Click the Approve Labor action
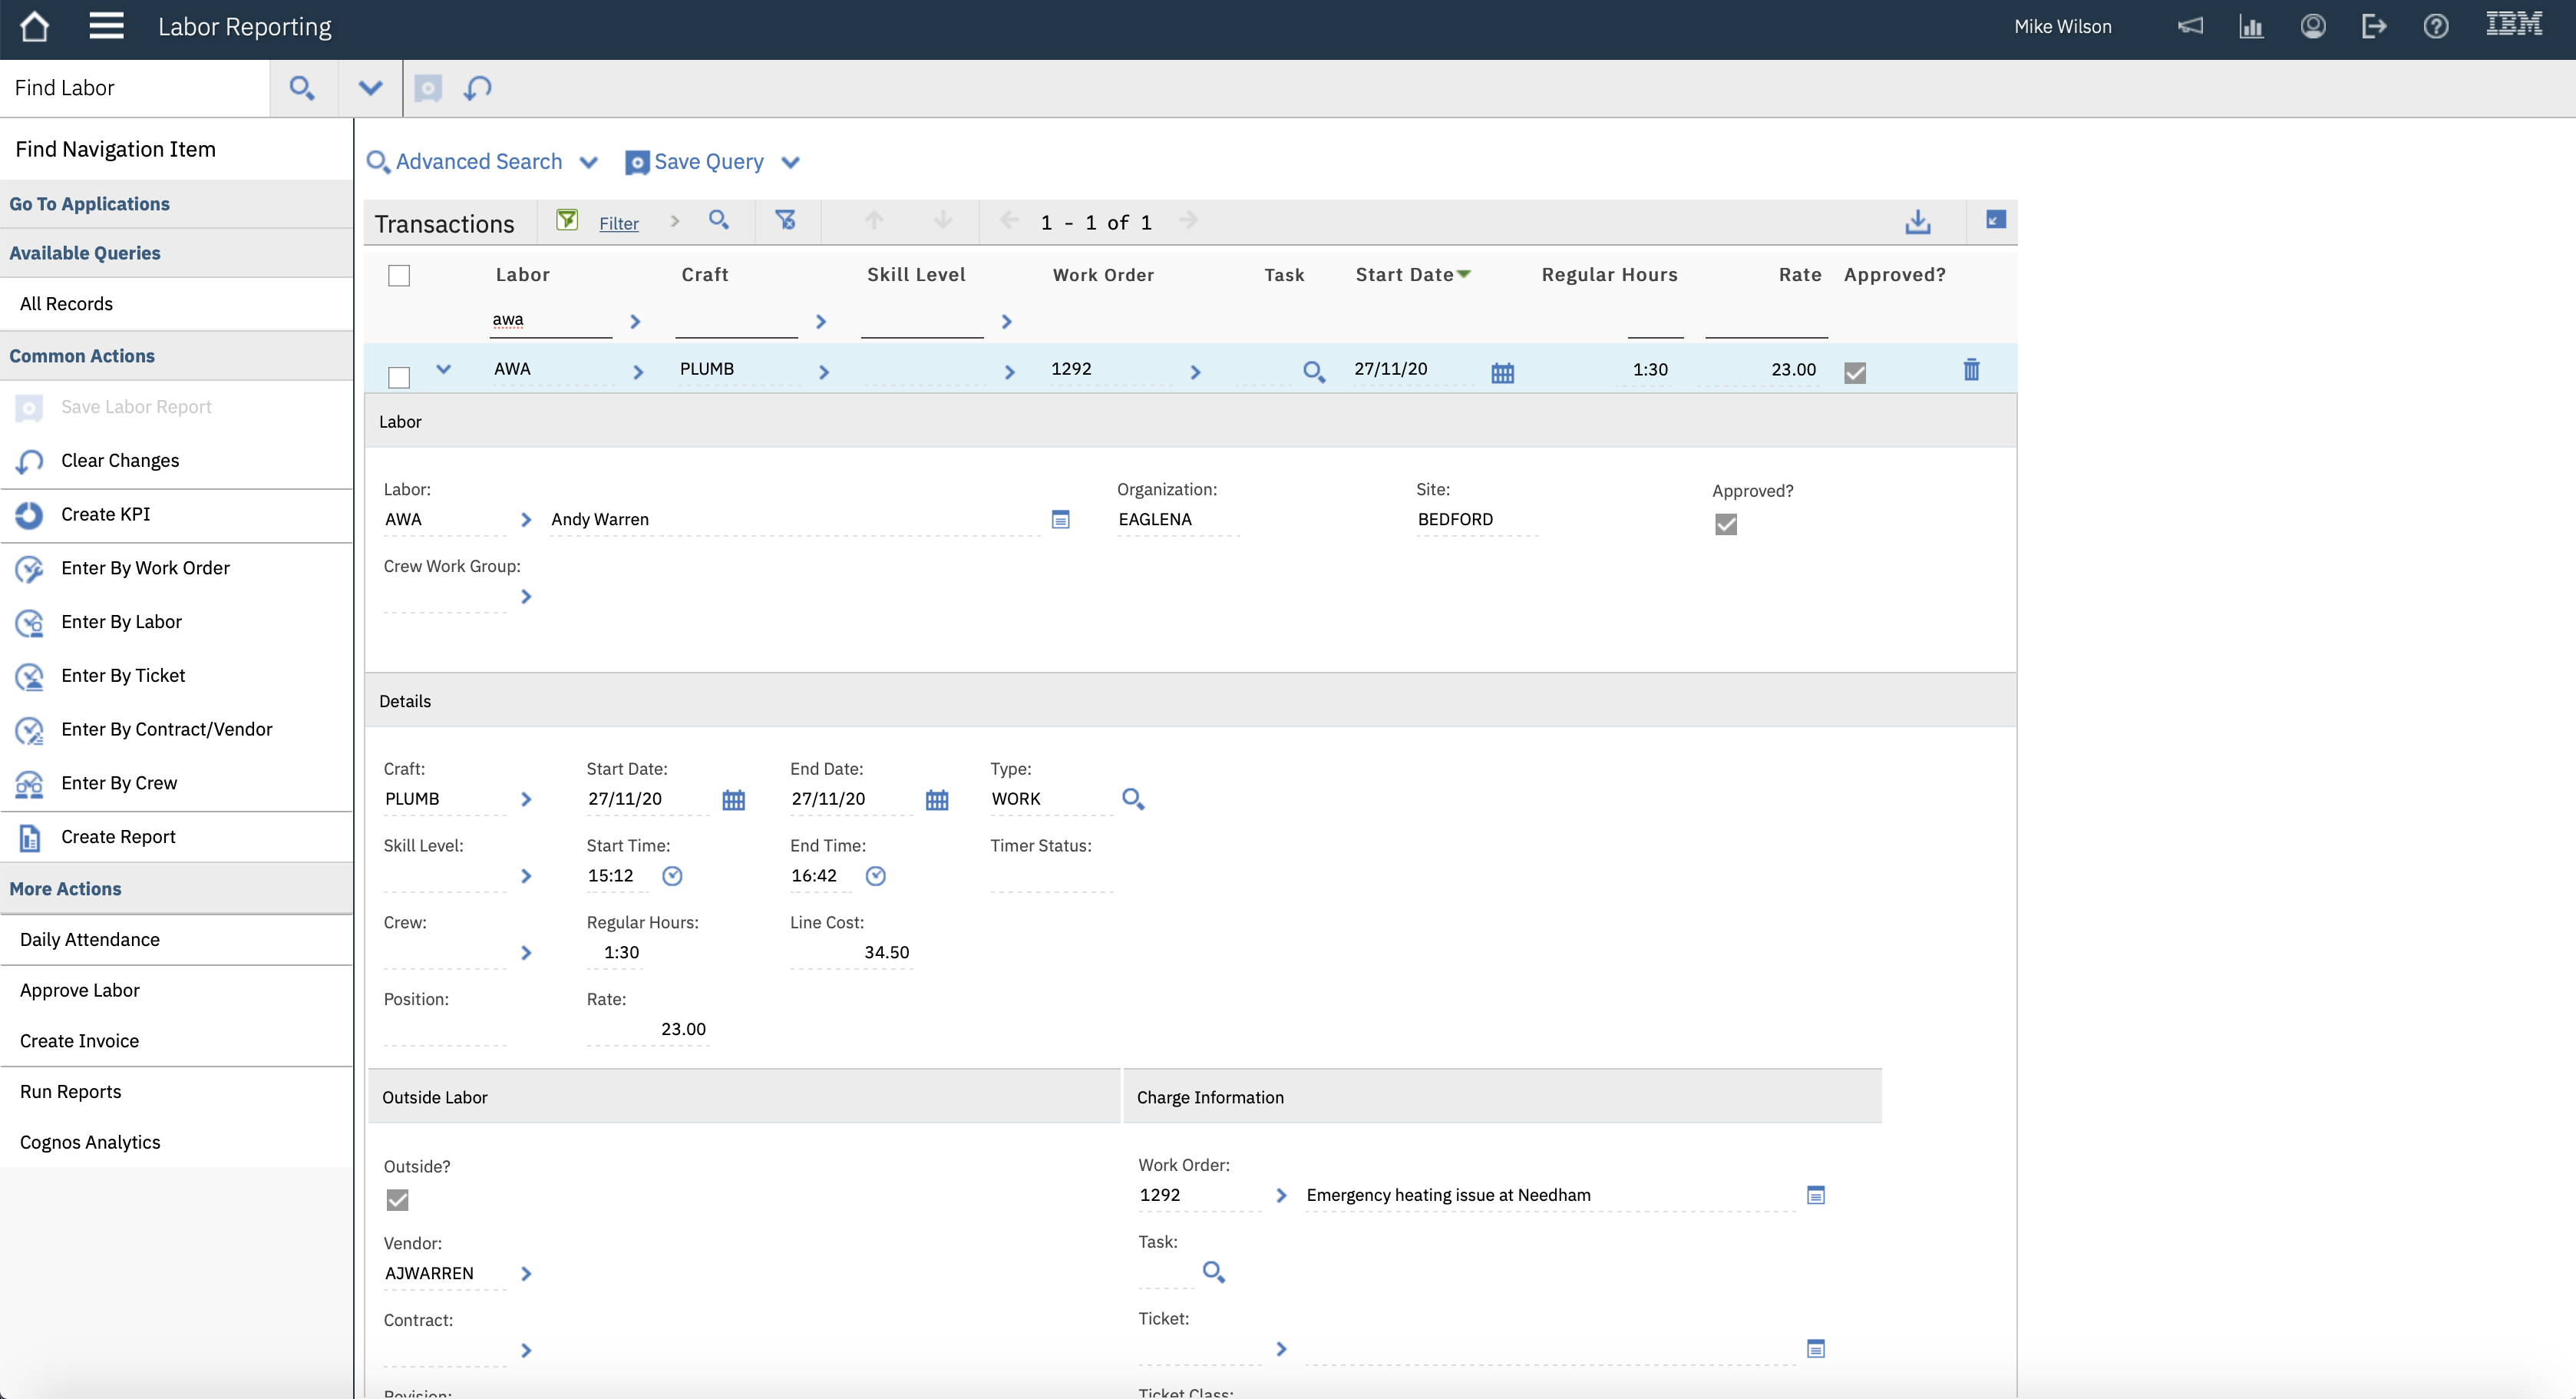Viewport: 2576px width, 1399px height. (x=80, y=990)
